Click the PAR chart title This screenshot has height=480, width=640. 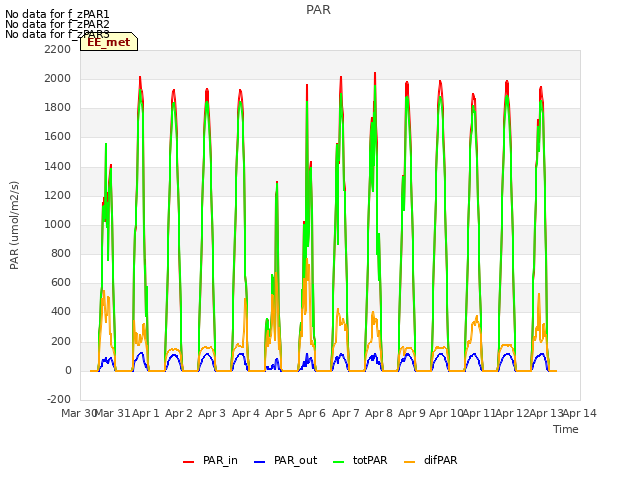tap(318, 10)
